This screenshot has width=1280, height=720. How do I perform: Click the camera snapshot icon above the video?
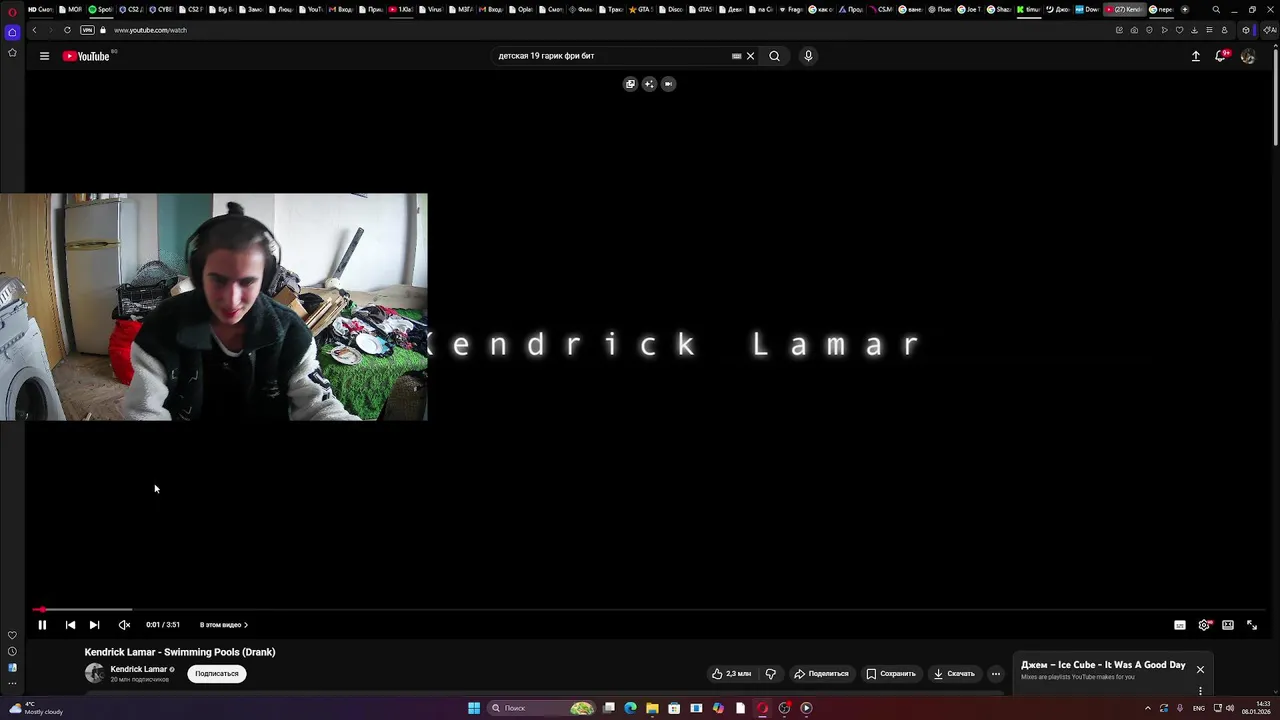tap(668, 84)
